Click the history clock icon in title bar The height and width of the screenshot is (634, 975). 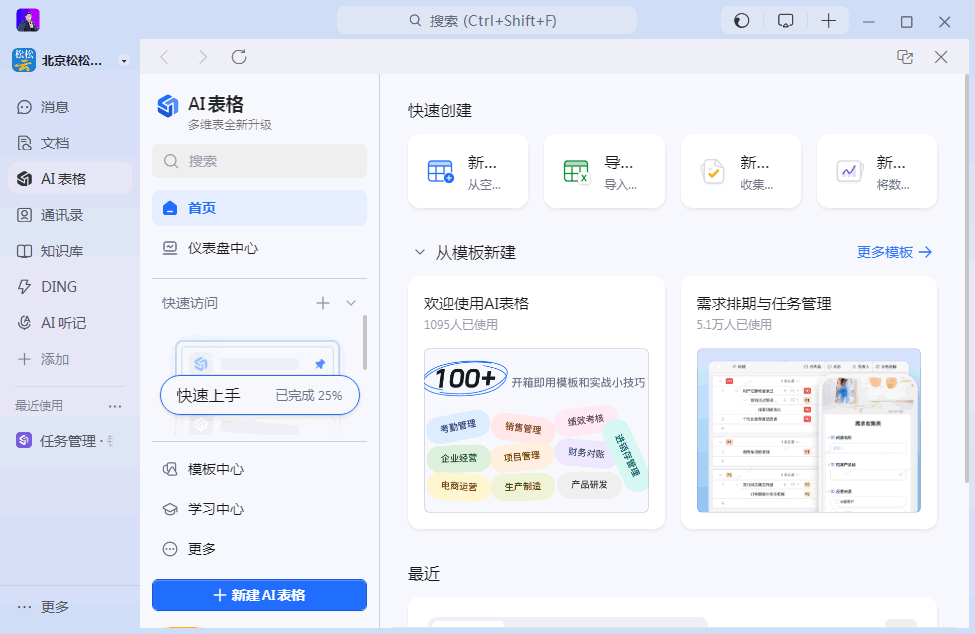pos(741,21)
